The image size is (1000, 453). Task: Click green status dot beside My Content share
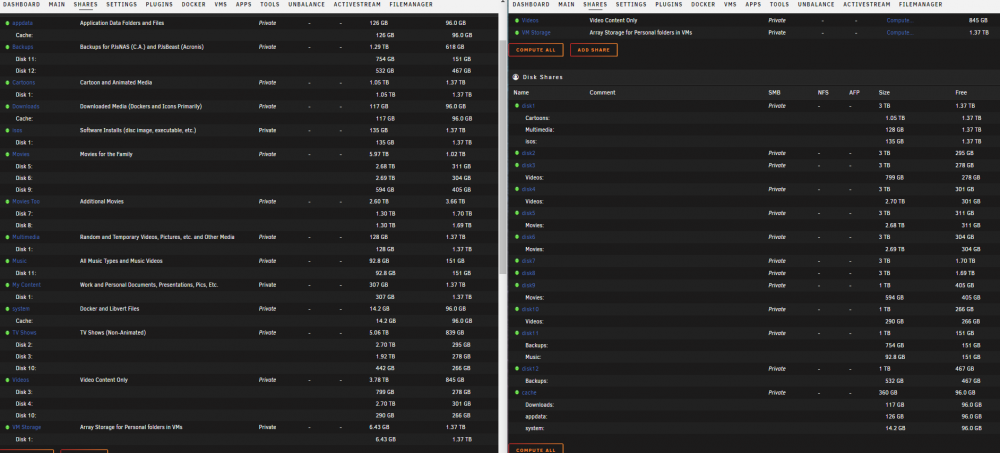pos(7,285)
